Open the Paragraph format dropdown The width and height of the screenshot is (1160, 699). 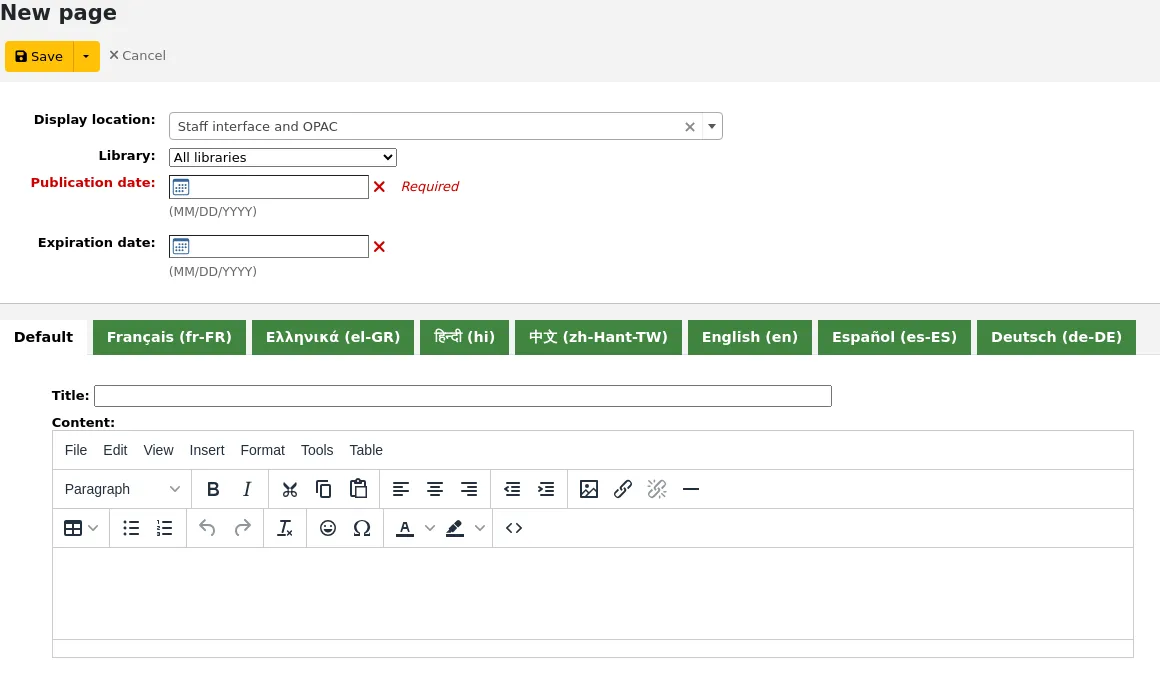122,489
